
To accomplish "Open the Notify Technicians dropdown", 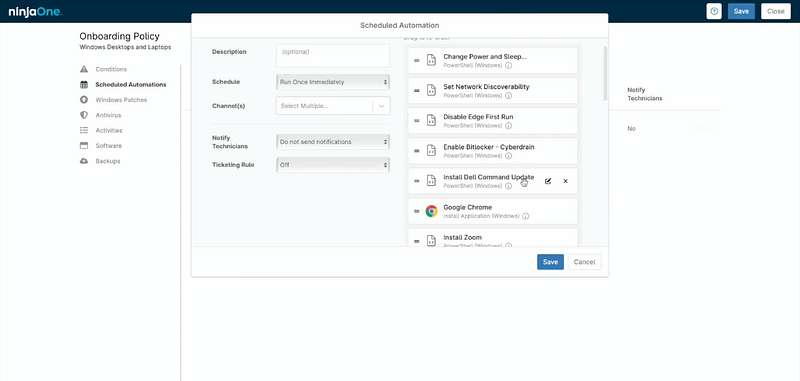I will [333, 142].
